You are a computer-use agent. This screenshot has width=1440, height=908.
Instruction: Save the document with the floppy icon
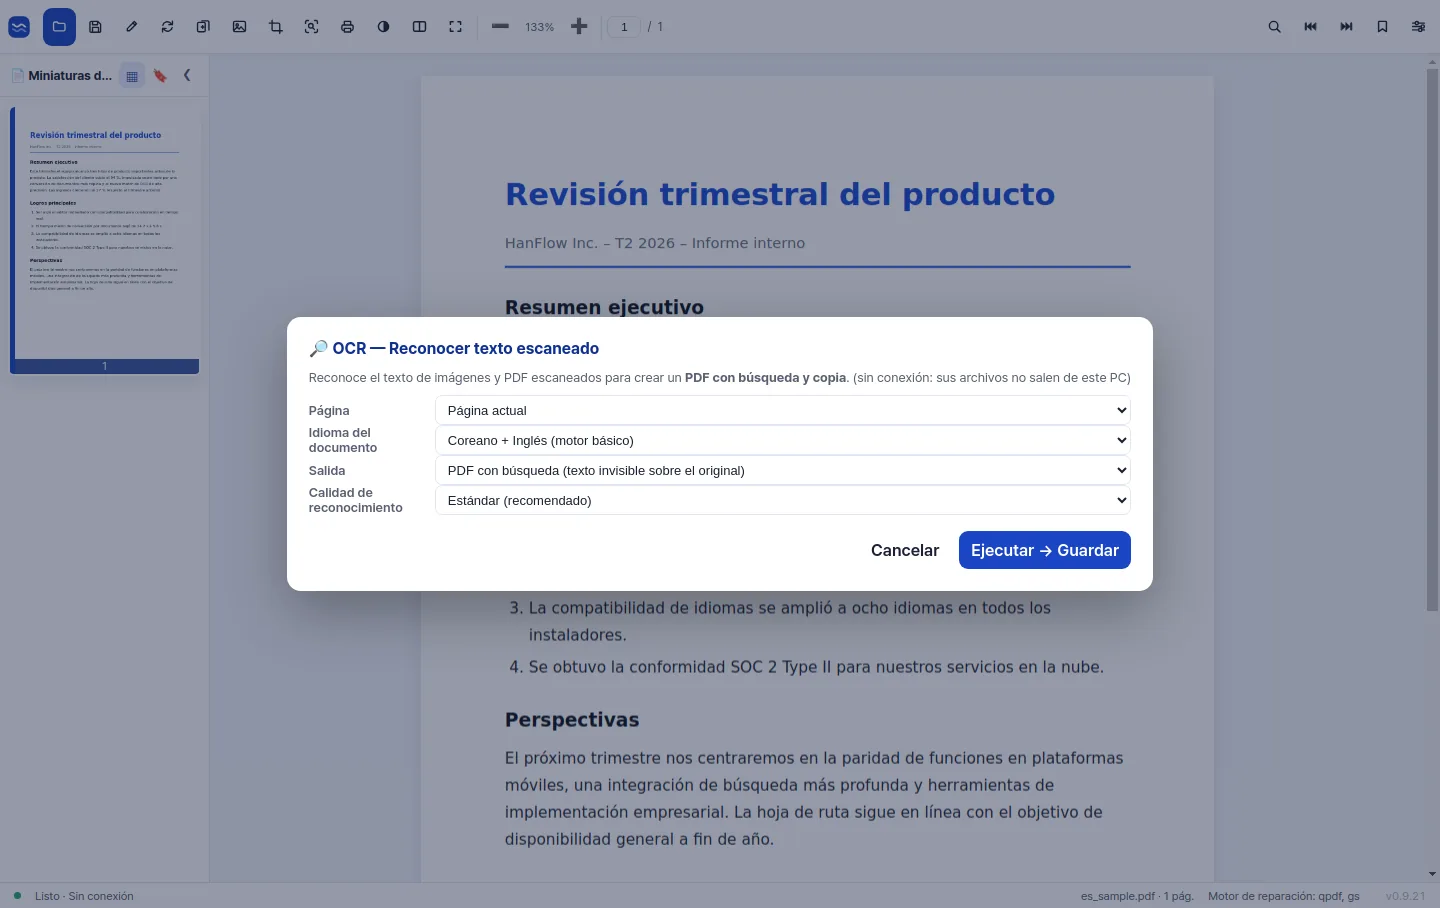tap(95, 27)
